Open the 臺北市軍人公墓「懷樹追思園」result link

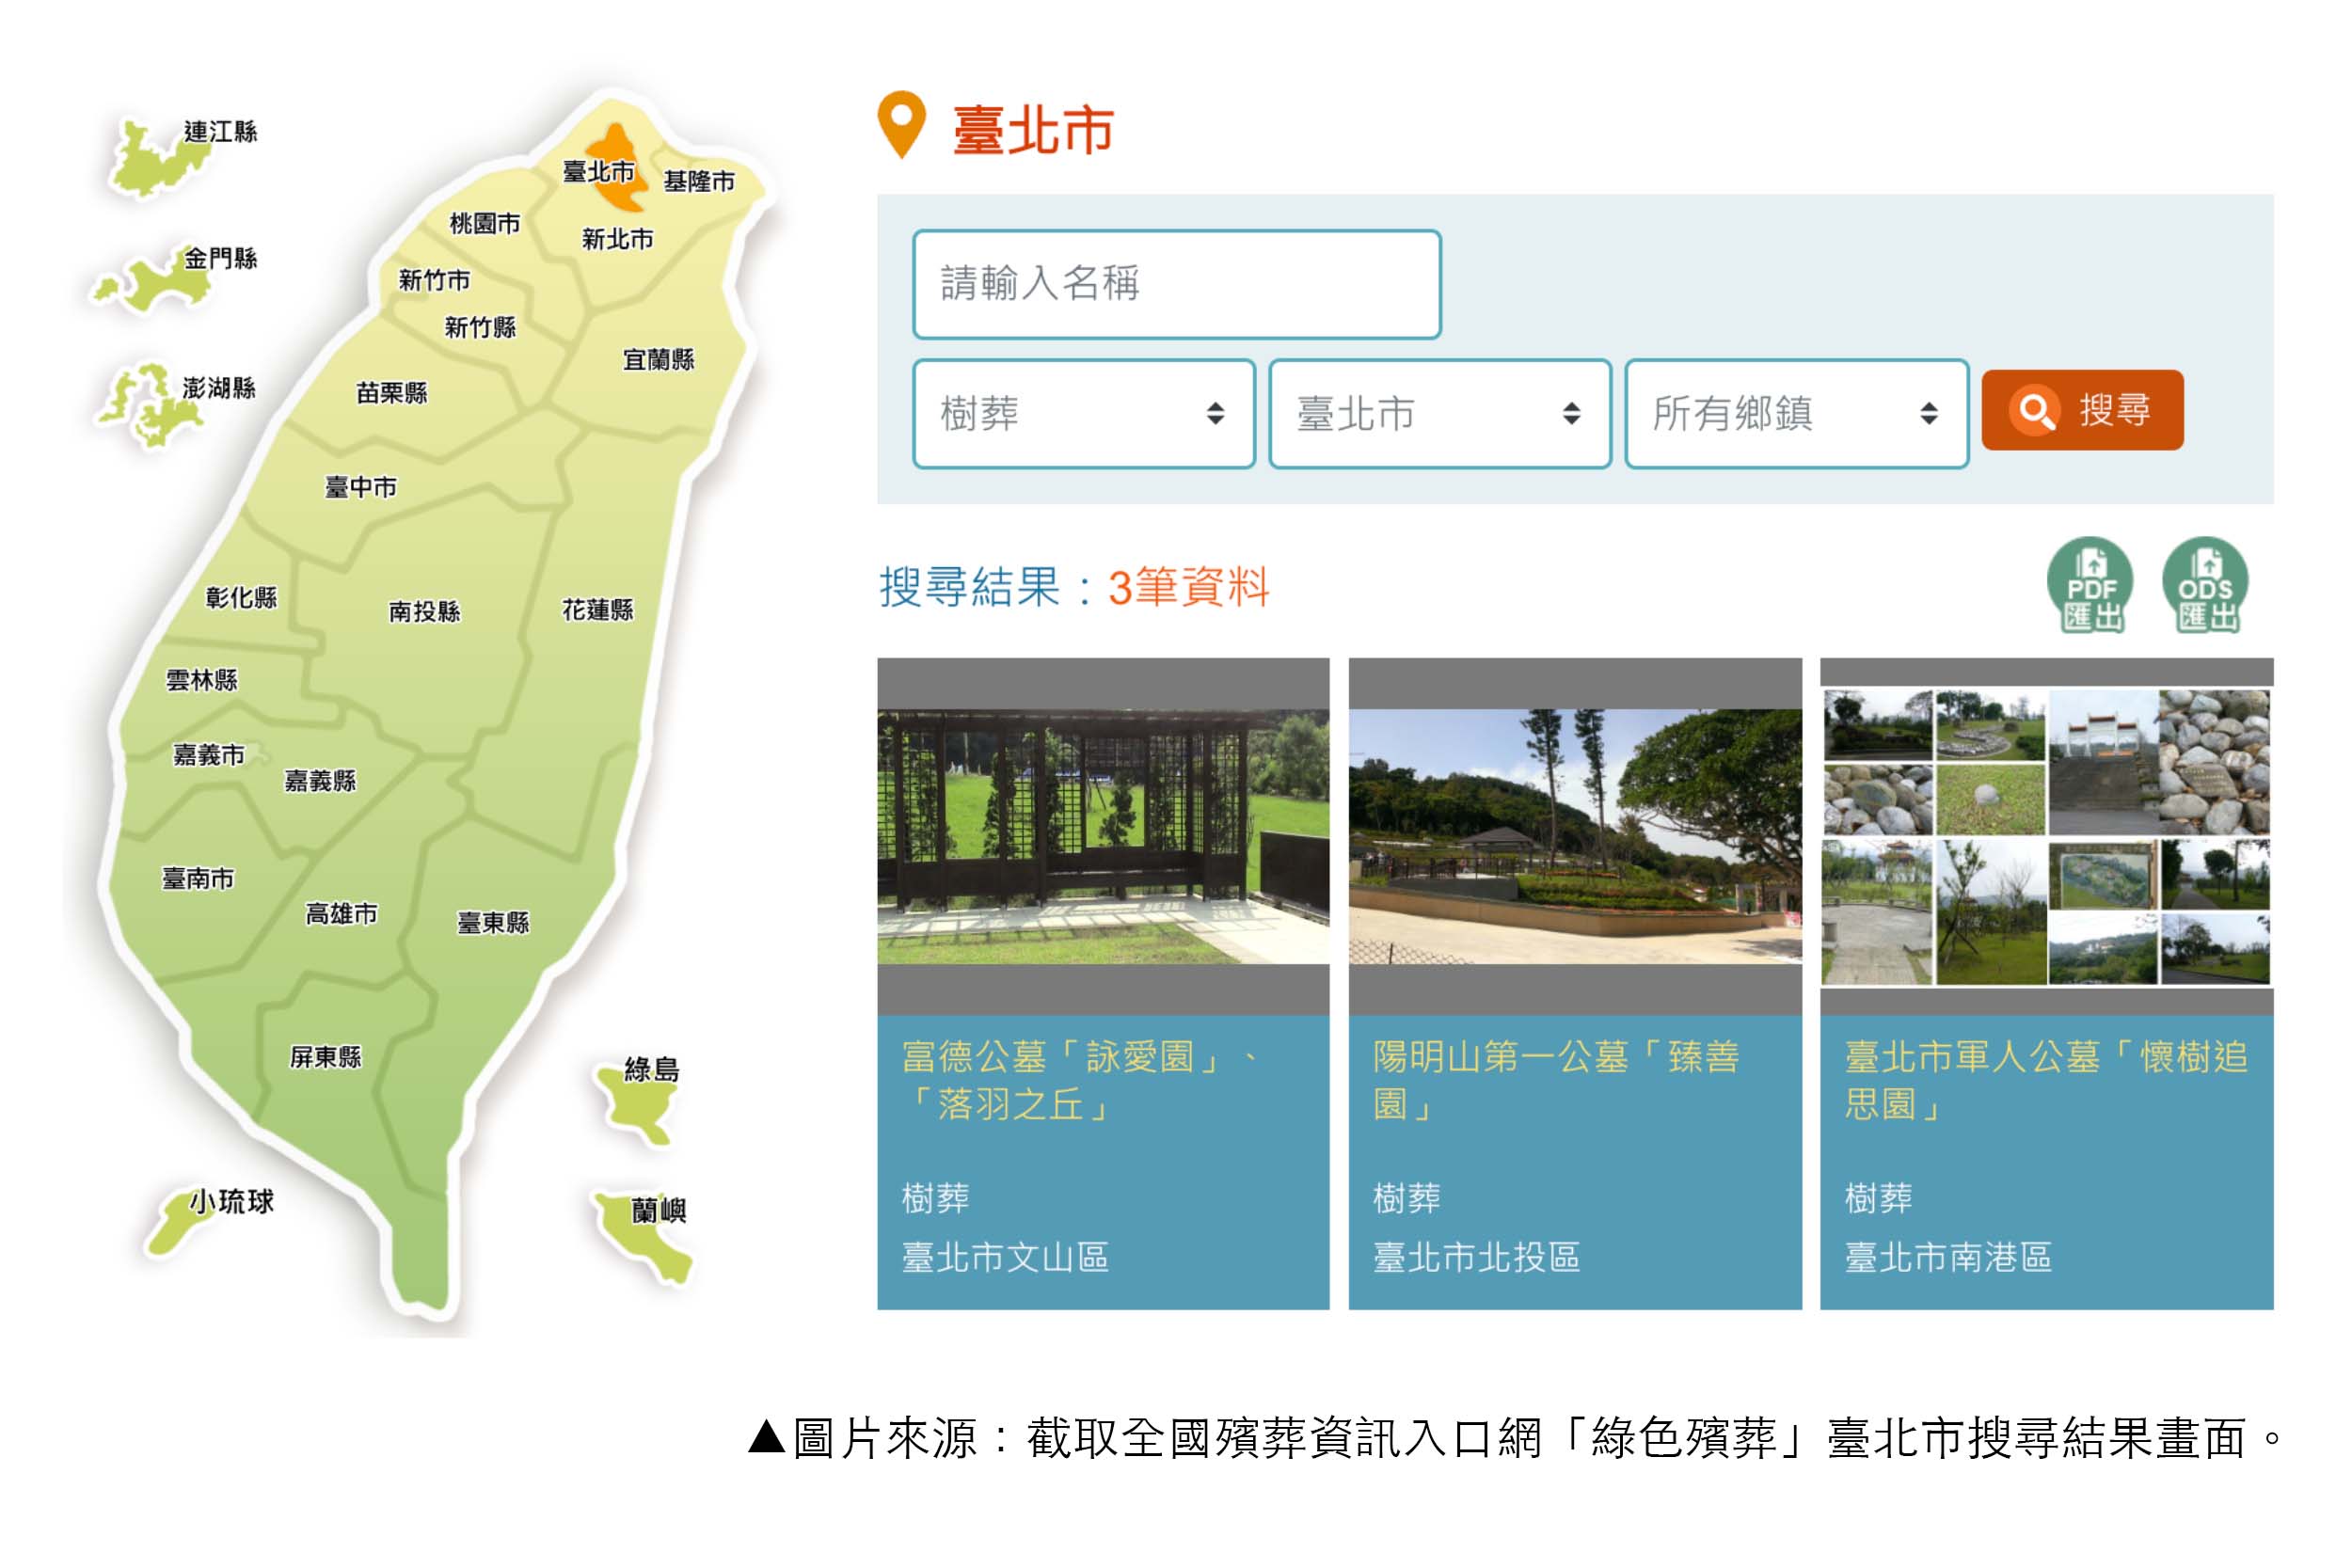point(2046,1081)
